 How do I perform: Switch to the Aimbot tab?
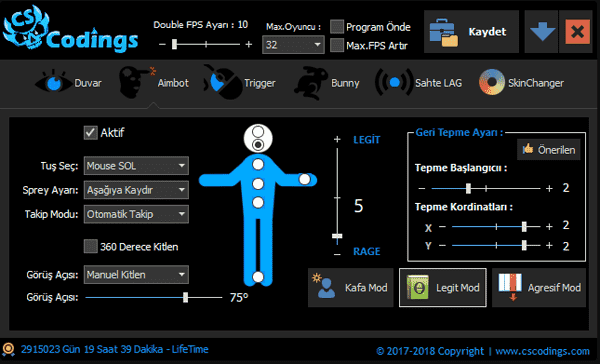[x=154, y=82]
